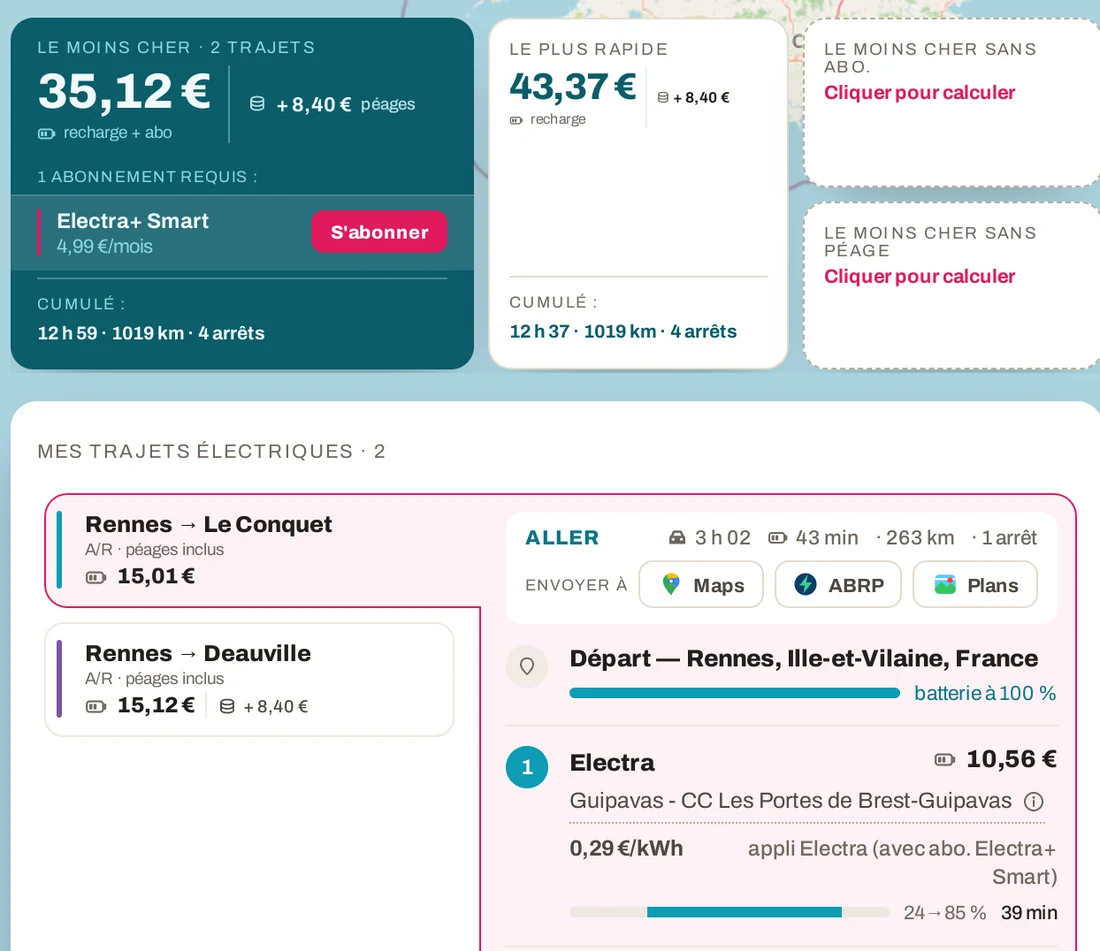This screenshot has width=1100, height=951.
Task: Open the Le moins cher 35,12 € card
Action: pyautogui.click(x=242, y=194)
